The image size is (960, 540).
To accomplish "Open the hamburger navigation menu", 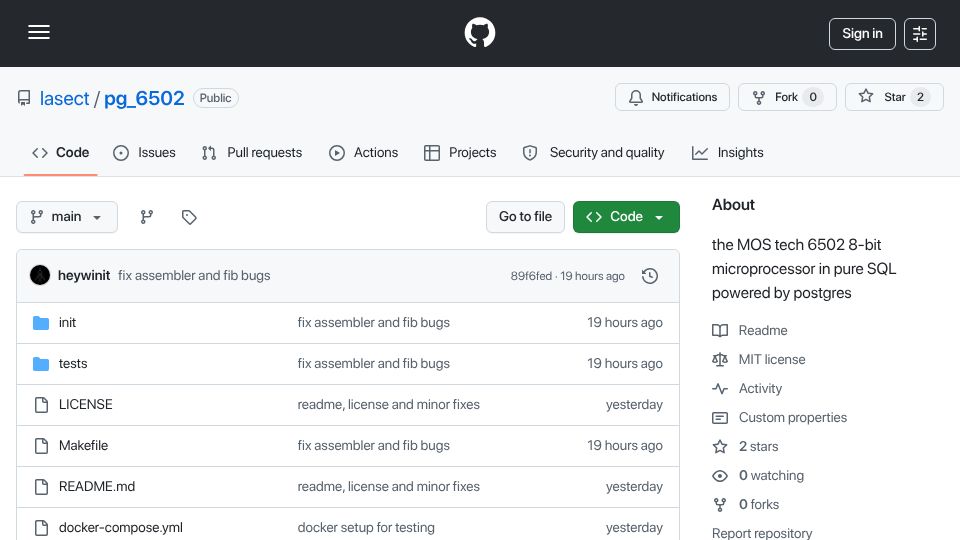I will [x=39, y=32].
